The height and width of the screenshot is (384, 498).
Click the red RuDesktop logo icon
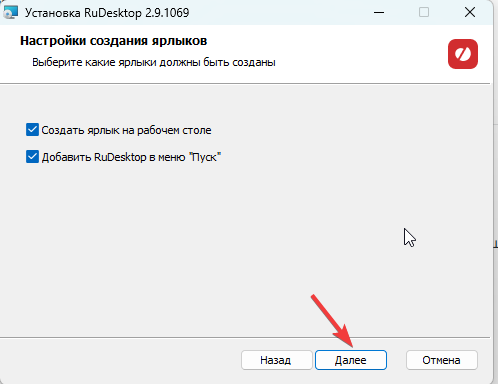[x=463, y=54]
